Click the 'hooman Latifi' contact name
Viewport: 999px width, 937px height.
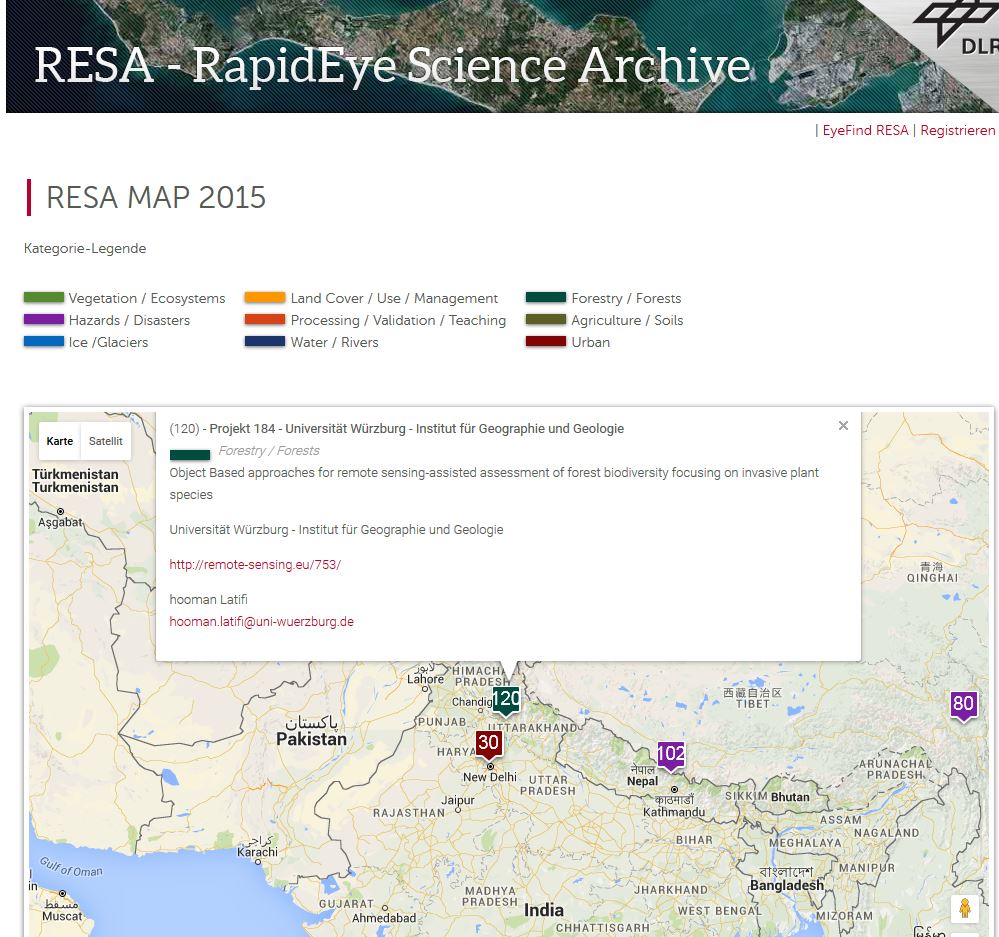tap(208, 599)
